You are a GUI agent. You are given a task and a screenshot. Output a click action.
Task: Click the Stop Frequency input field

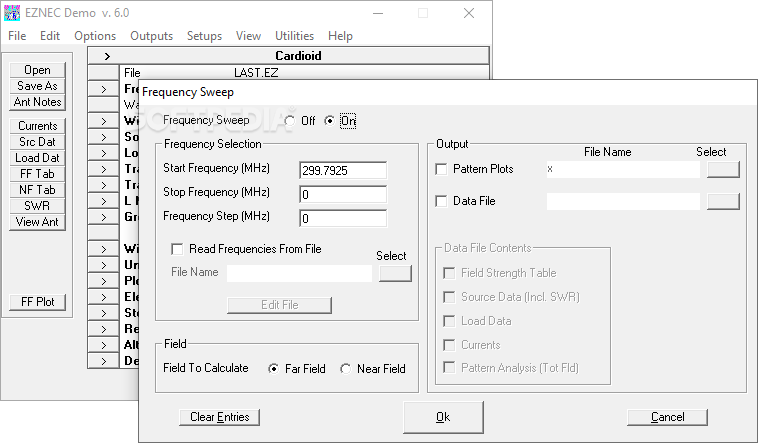point(343,194)
